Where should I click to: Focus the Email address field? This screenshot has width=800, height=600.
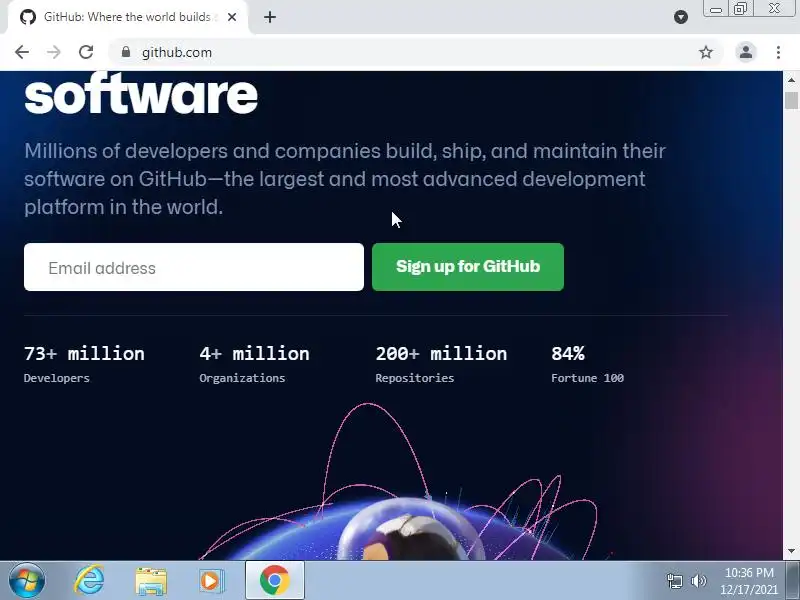194,267
